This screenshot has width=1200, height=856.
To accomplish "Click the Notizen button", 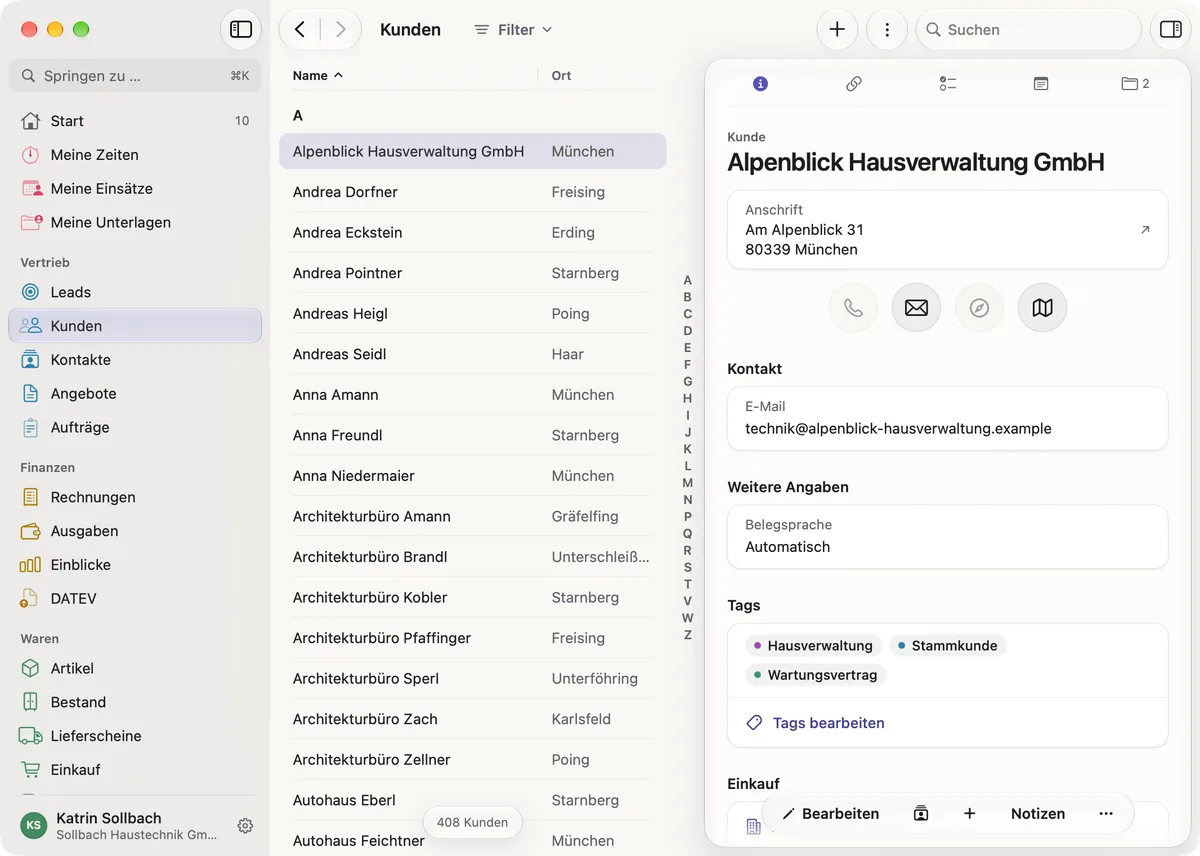I will pos(1038,814).
